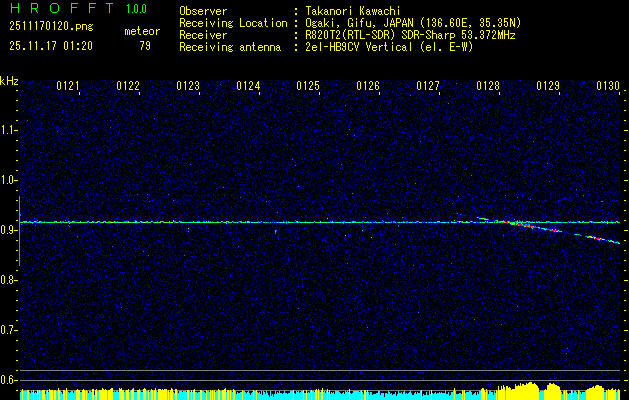The width and height of the screenshot is (629, 400).
Task: Click the Receiving antenna label
Action: click(x=230, y=47)
